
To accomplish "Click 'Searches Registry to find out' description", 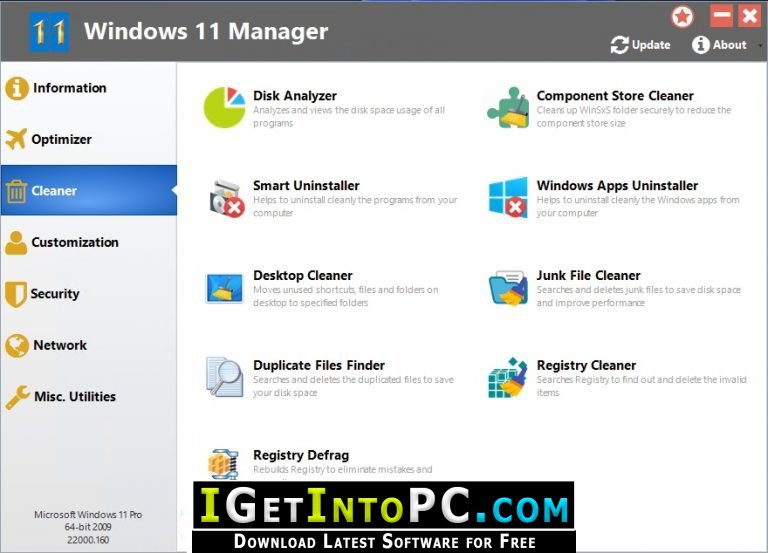I will click(641, 386).
